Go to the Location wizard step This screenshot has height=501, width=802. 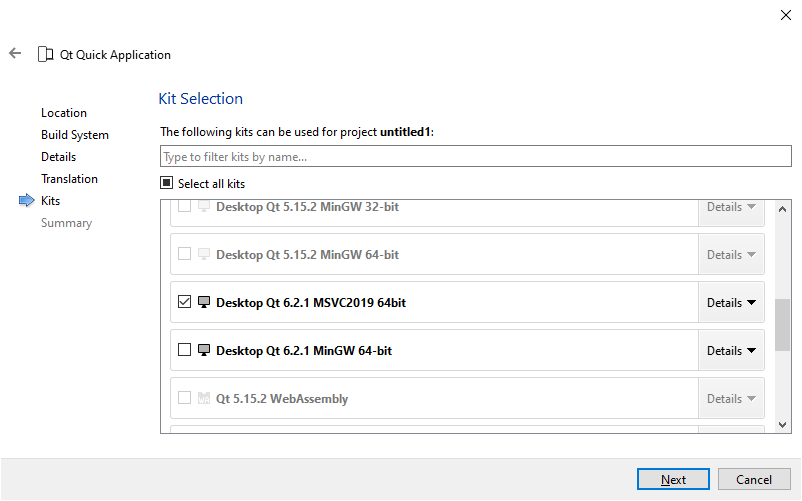point(64,113)
